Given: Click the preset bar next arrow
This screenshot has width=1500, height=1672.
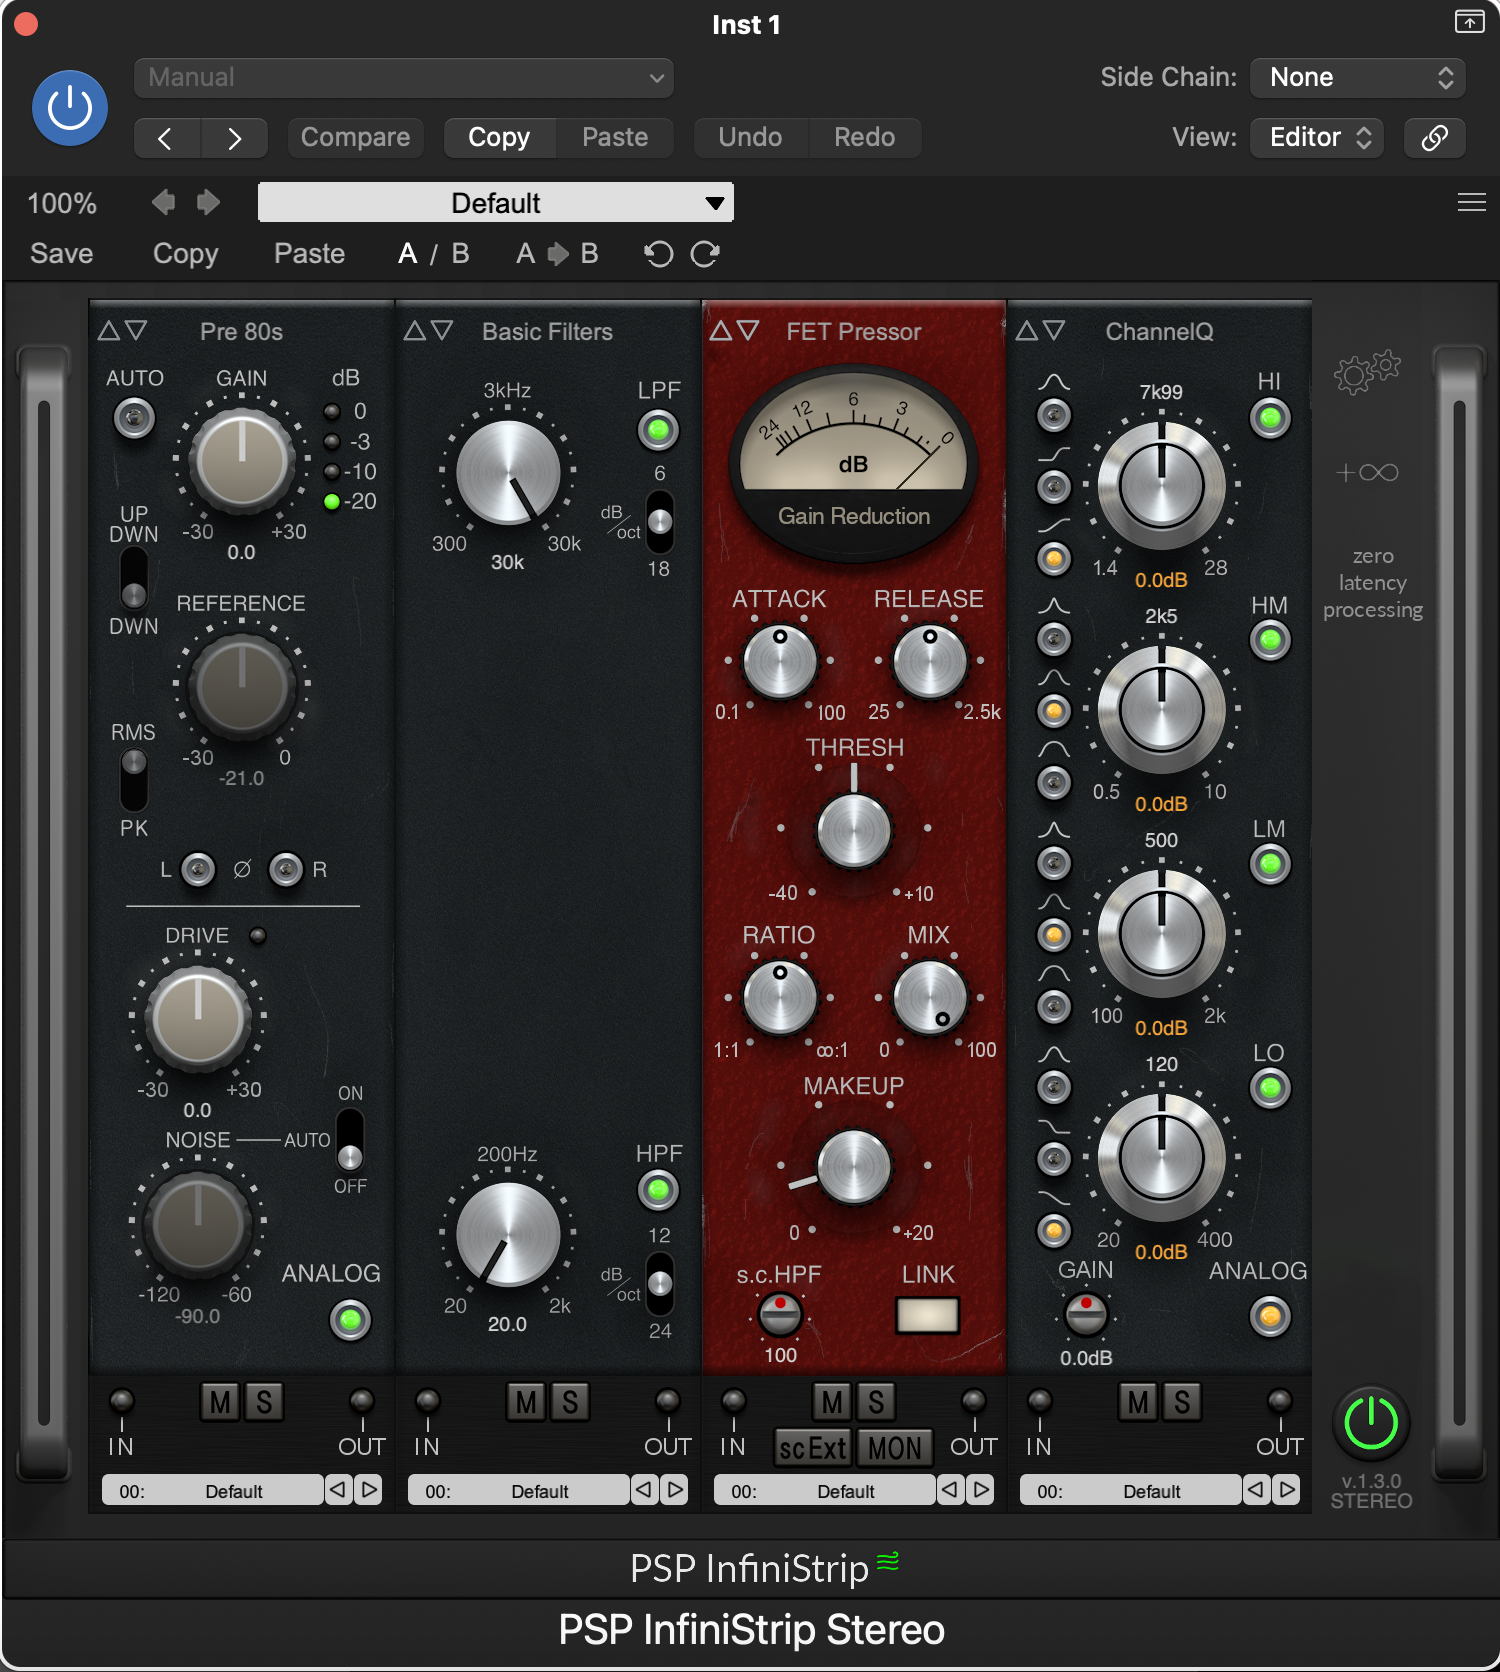Looking at the screenshot, I should tap(208, 203).
